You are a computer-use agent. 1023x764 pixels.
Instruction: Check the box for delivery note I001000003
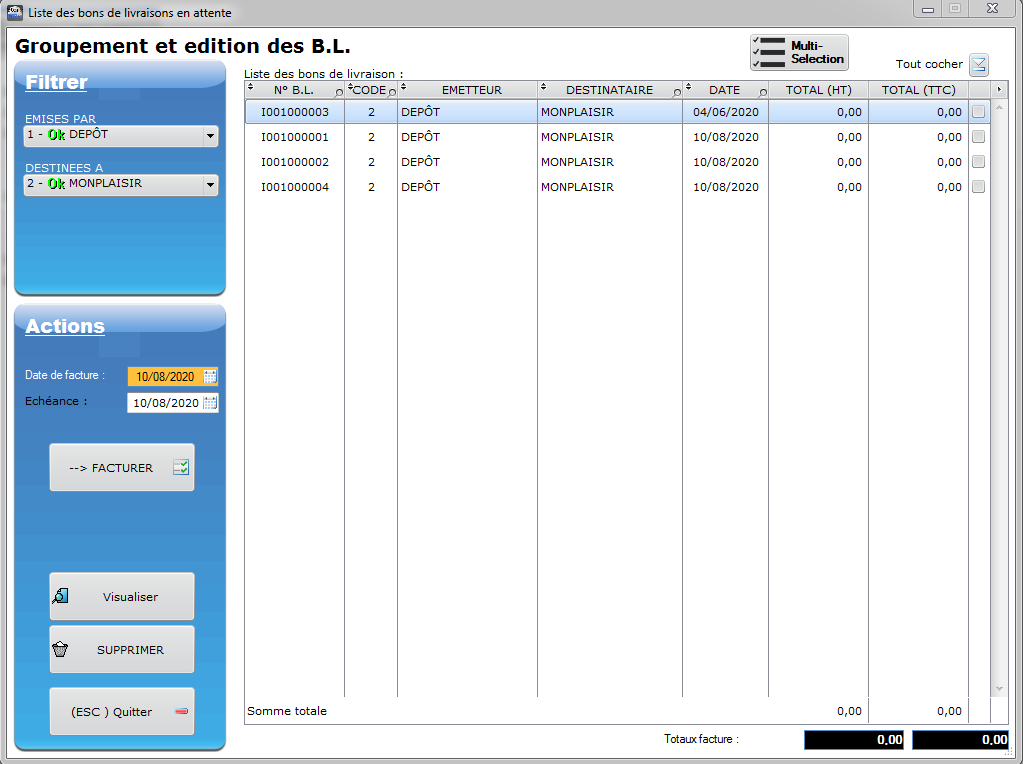pyautogui.click(x=978, y=112)
